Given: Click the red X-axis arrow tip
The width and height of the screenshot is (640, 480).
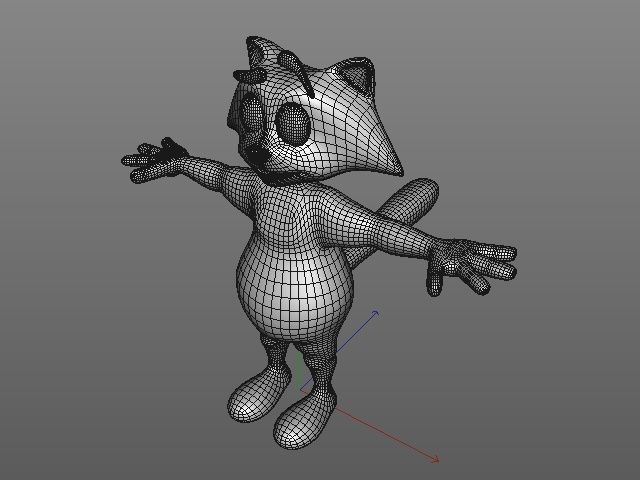Looking at the screenshot, I should 436,460.
